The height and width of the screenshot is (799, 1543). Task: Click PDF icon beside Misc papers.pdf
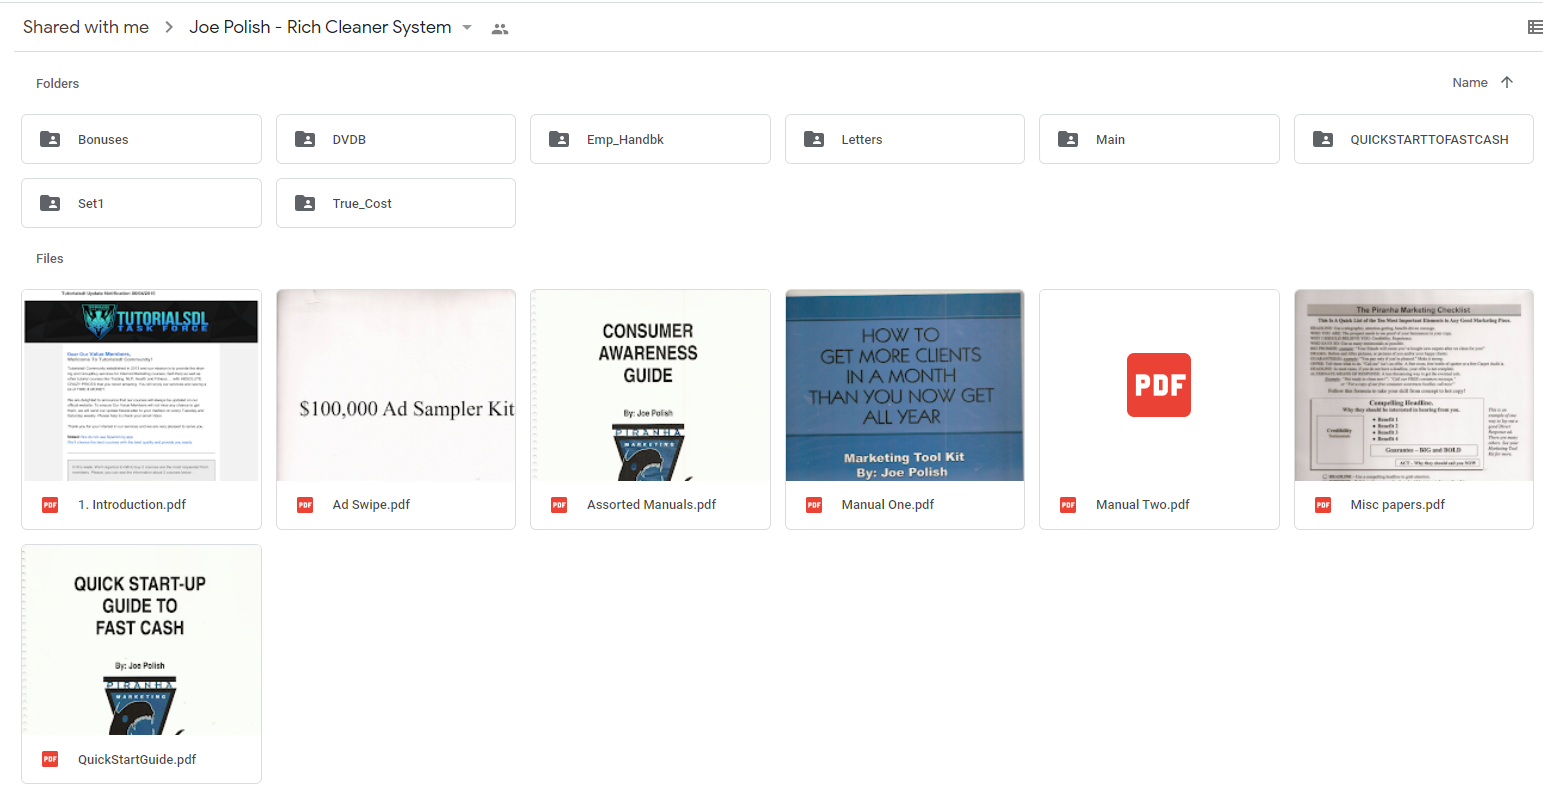tap(1323, 505)
